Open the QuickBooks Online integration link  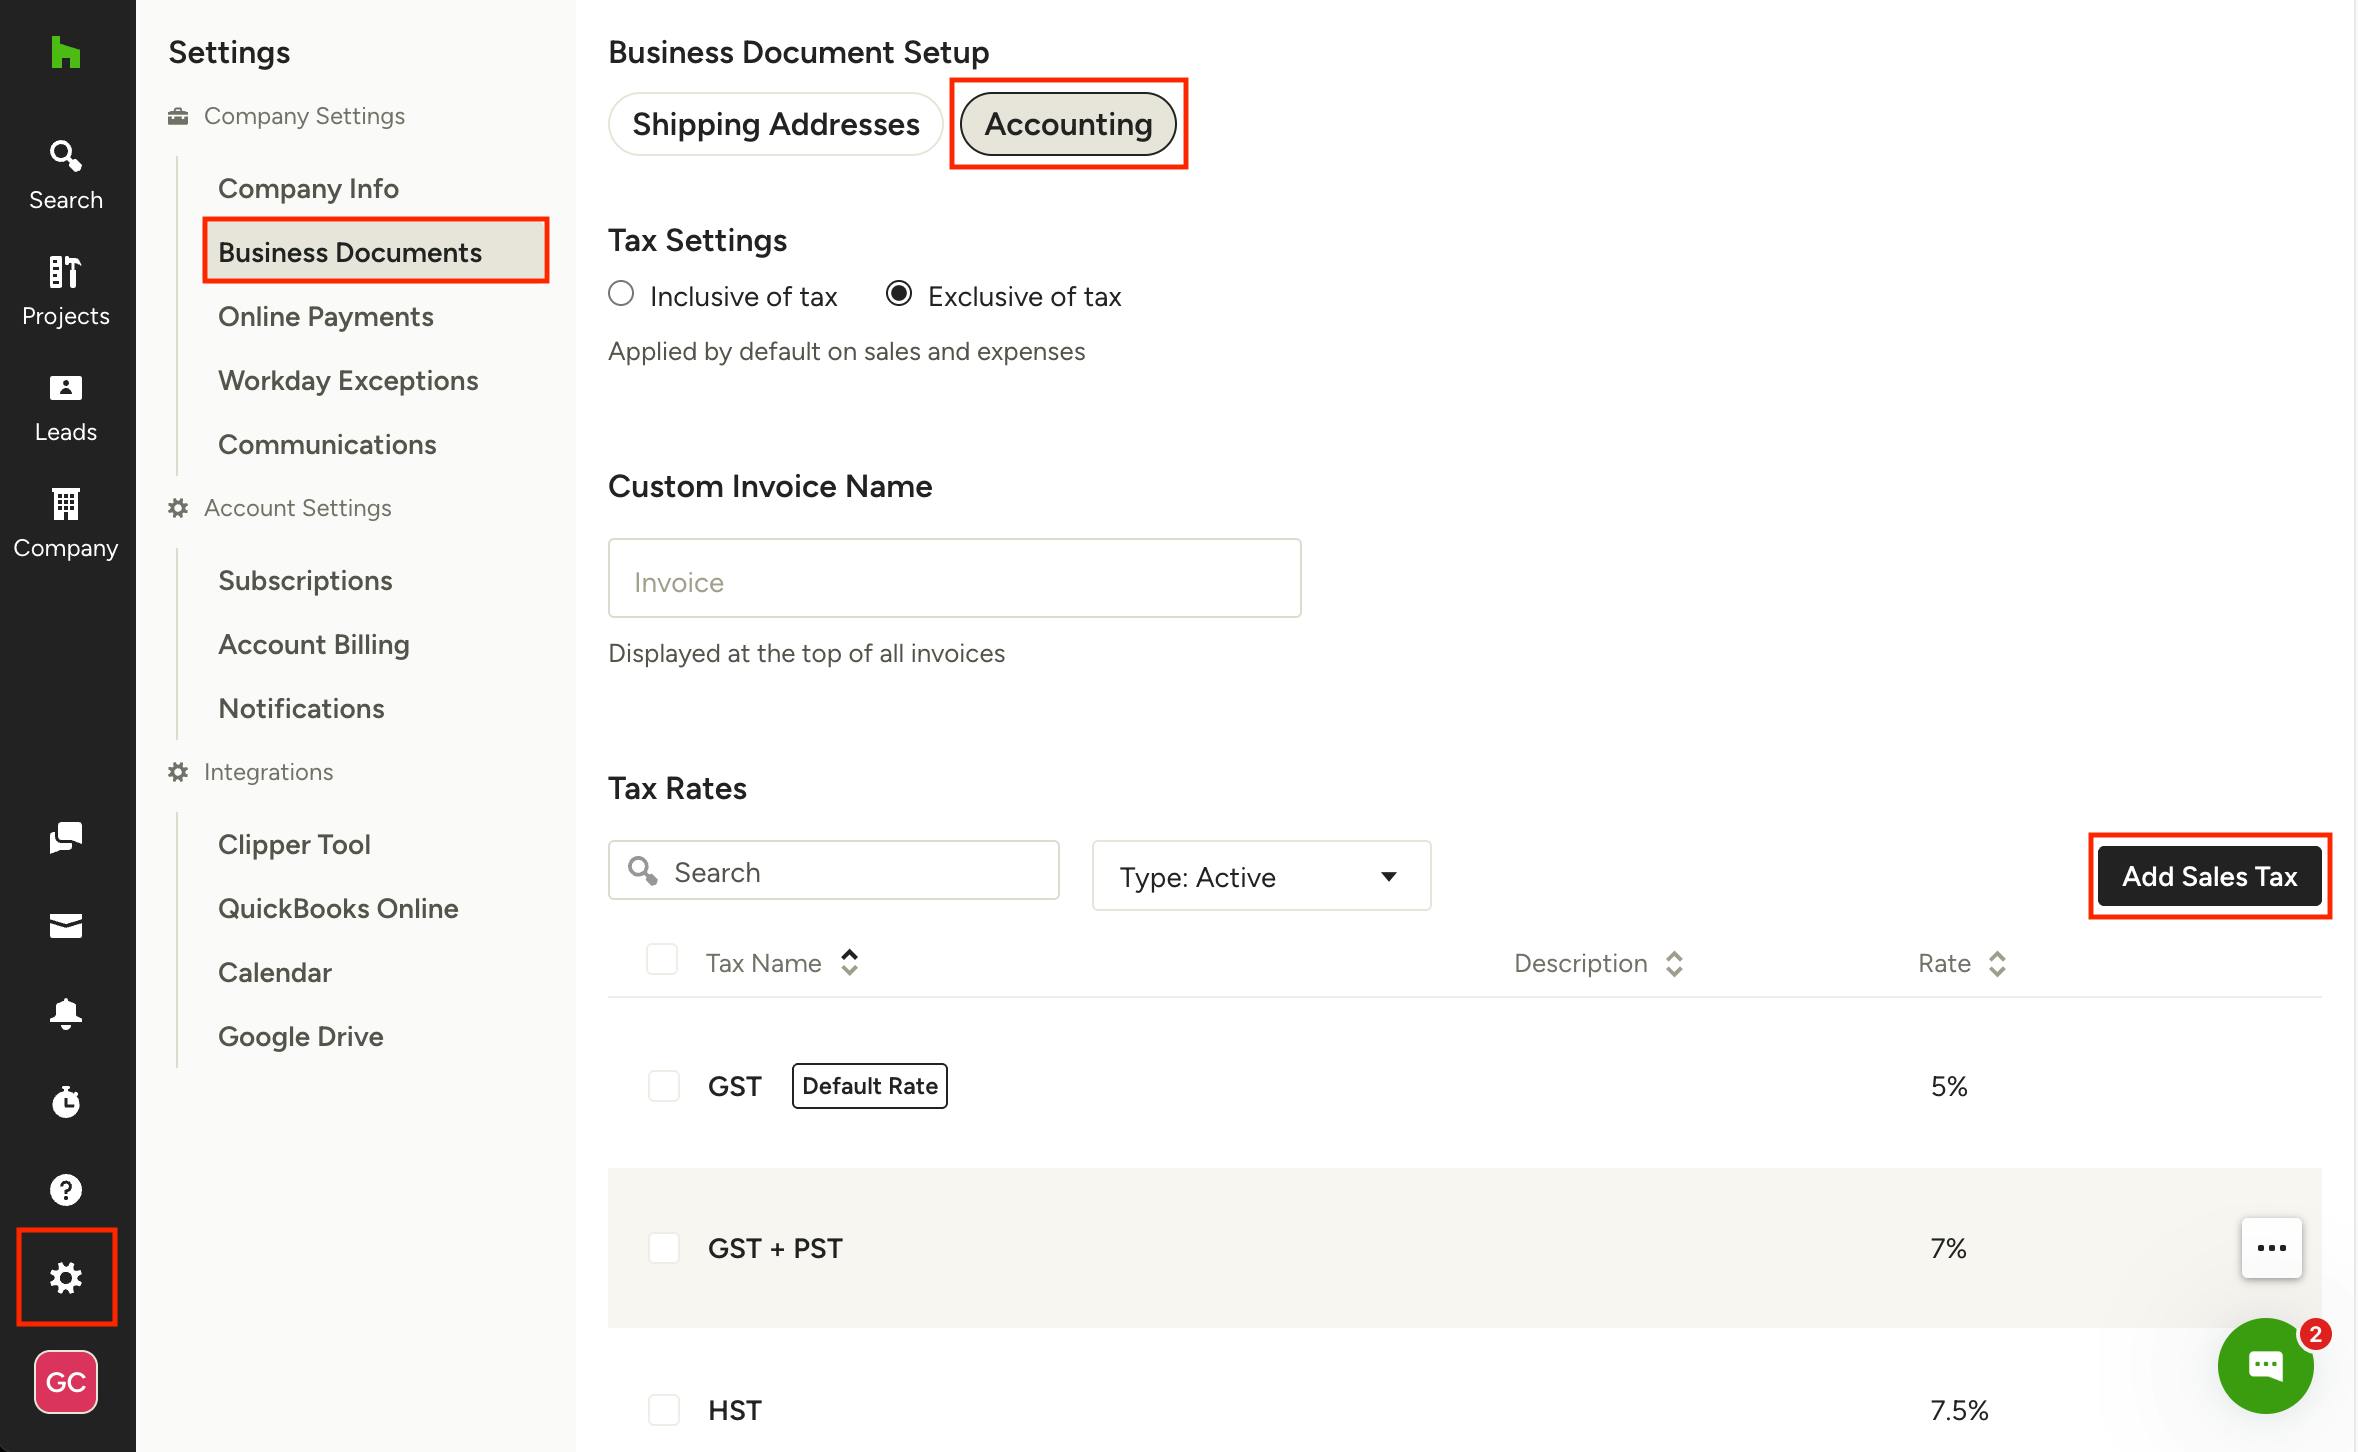[338, 908]
